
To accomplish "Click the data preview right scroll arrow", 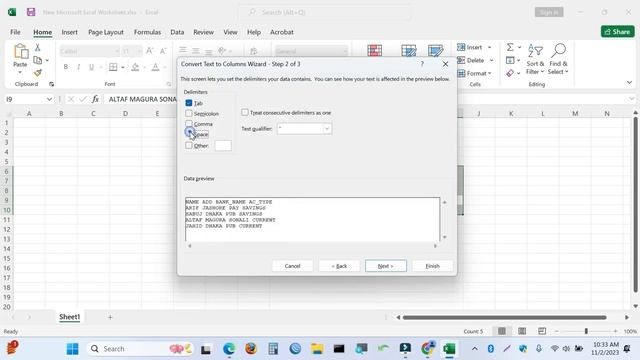I will click(435, 246).
